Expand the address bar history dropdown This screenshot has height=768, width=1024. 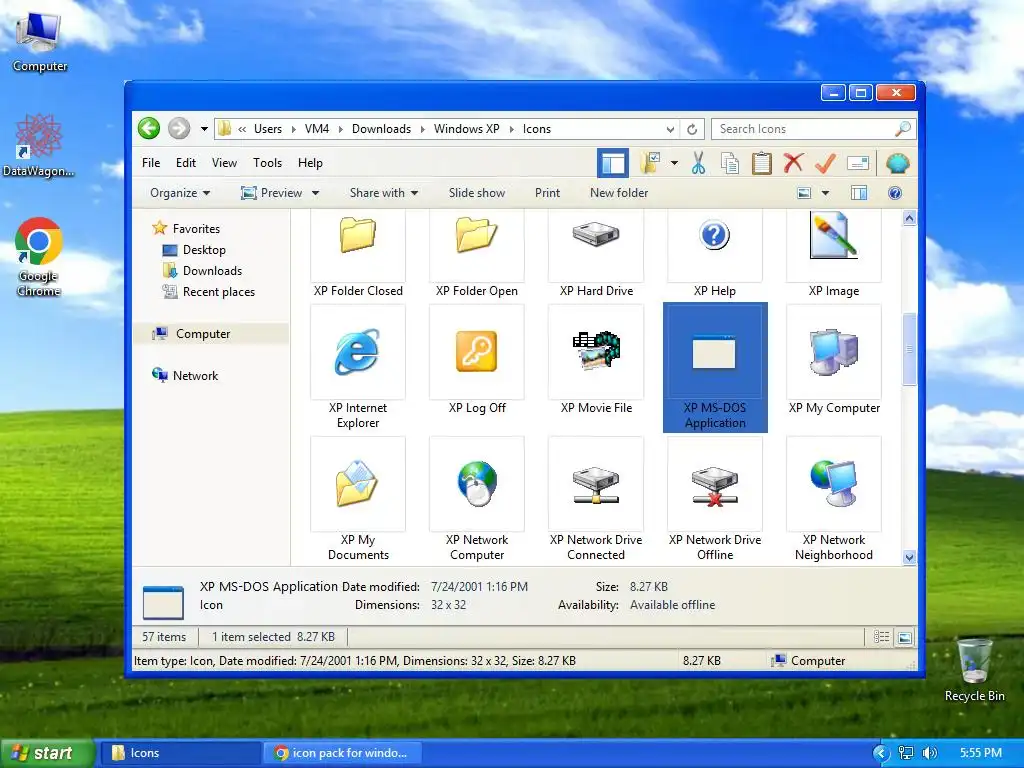coord(670,129)
